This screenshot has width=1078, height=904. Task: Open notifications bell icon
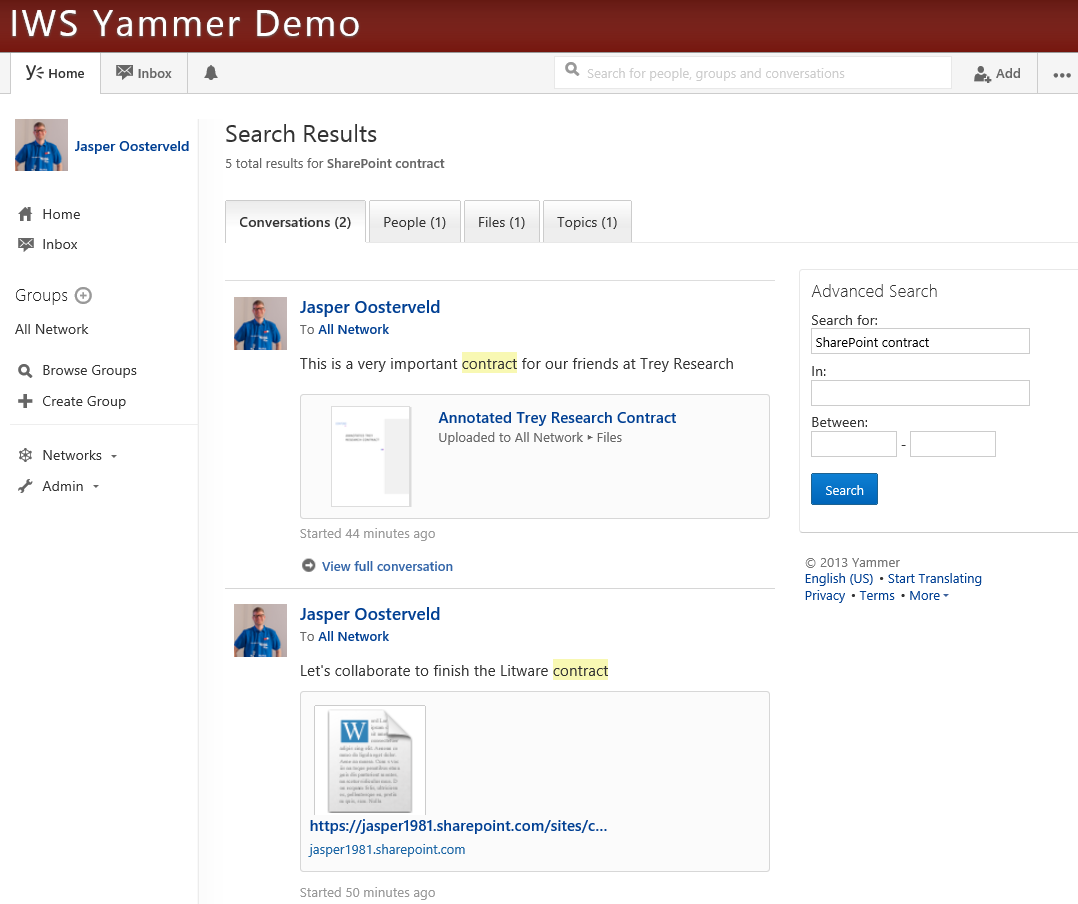pyautogui.click(x=211, y=73)
